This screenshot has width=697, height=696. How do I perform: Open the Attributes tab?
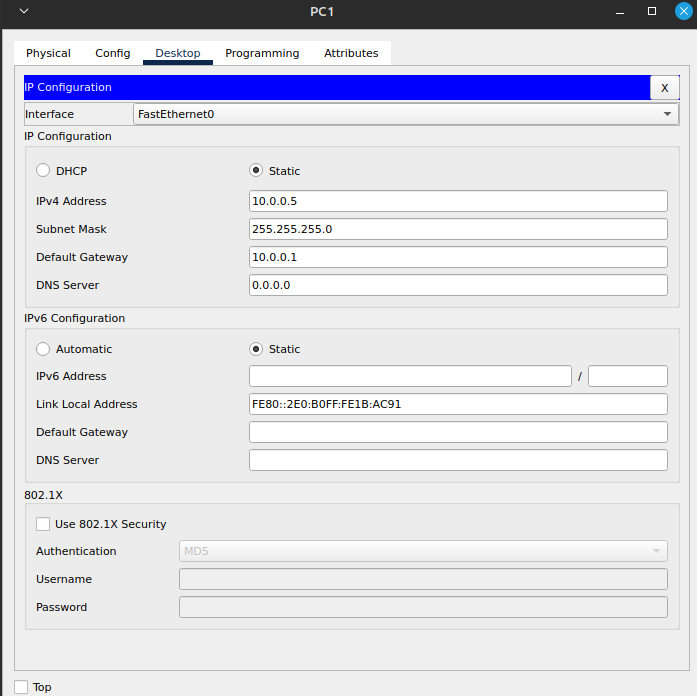pyautogui.click(x=351, y=53)
